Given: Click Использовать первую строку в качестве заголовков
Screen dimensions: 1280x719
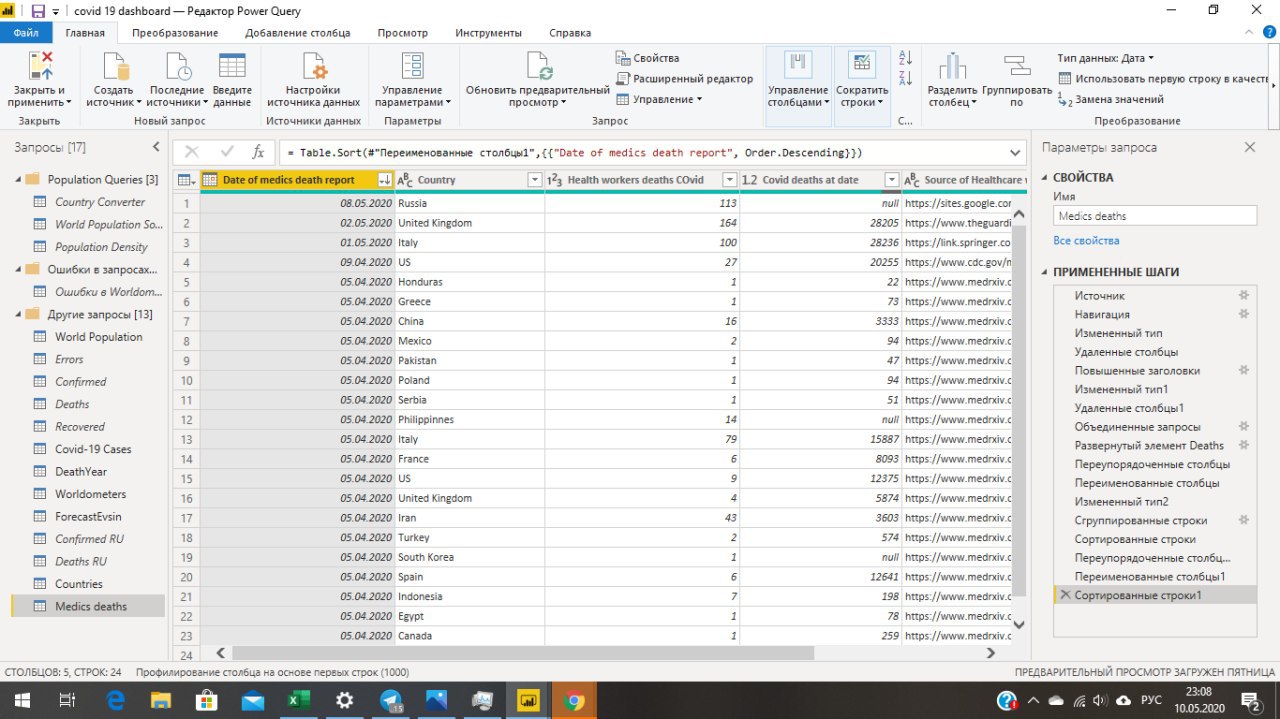Looking at the screenshot, I should click(x=1164, y=78).
